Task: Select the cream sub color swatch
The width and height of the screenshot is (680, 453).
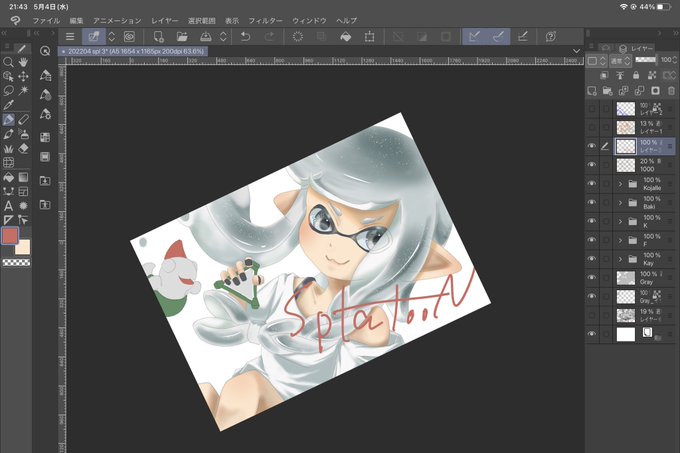Action: coord(23,247)
